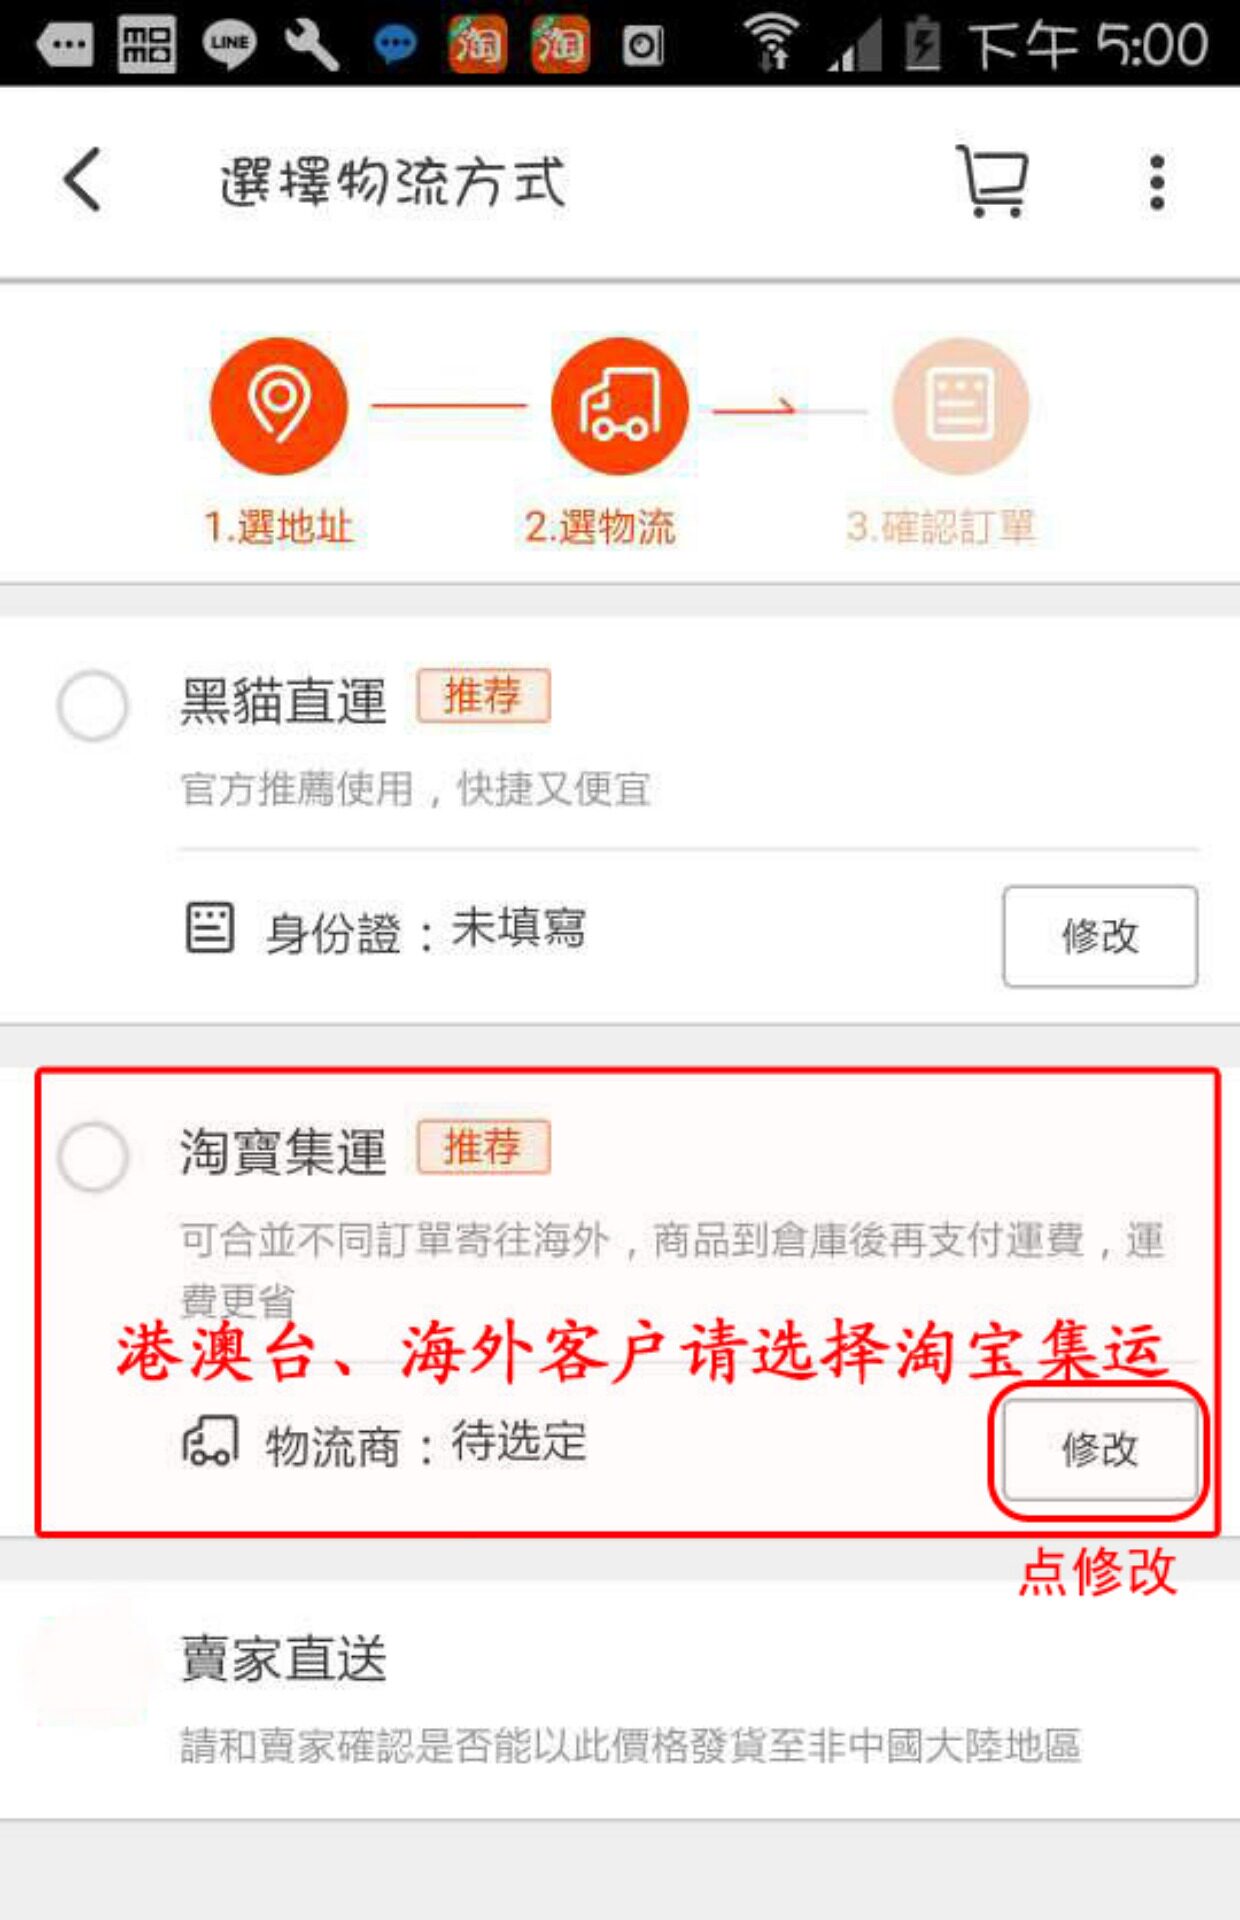Open the shopping cart icon
The image size is (1240, 1920).
click(992, 181)
